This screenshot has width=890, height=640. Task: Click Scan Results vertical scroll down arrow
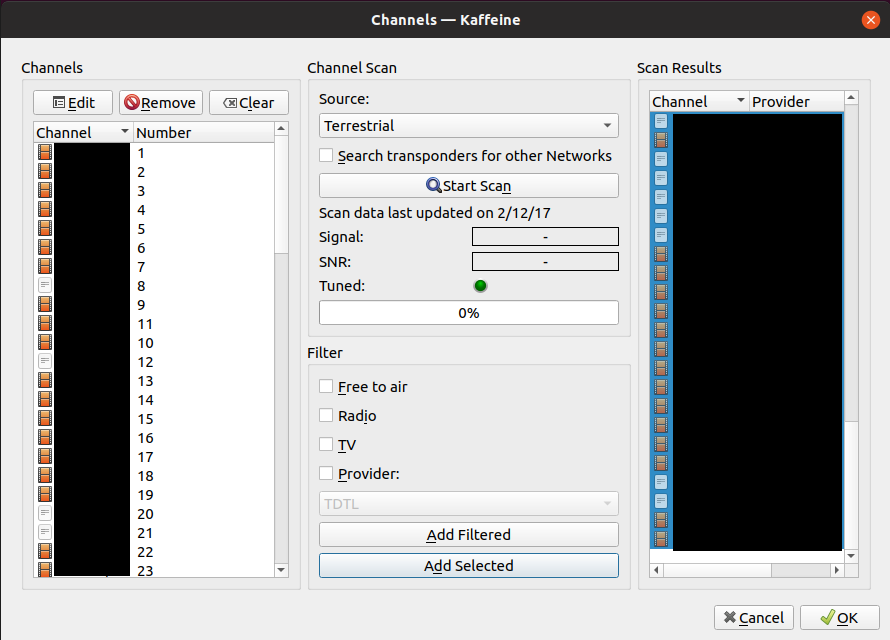tap(851, 556)
